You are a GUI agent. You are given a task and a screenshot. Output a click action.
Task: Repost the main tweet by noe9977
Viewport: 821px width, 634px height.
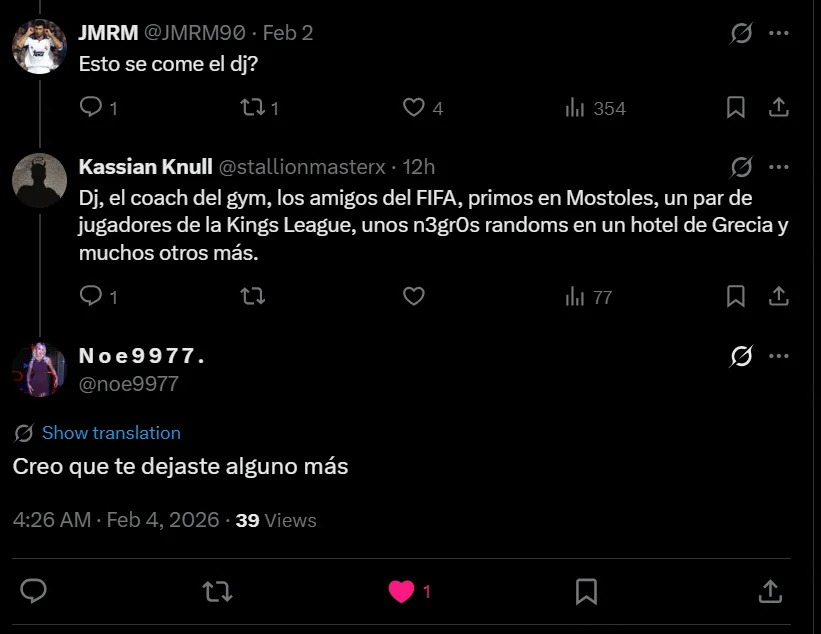point(217,591)
